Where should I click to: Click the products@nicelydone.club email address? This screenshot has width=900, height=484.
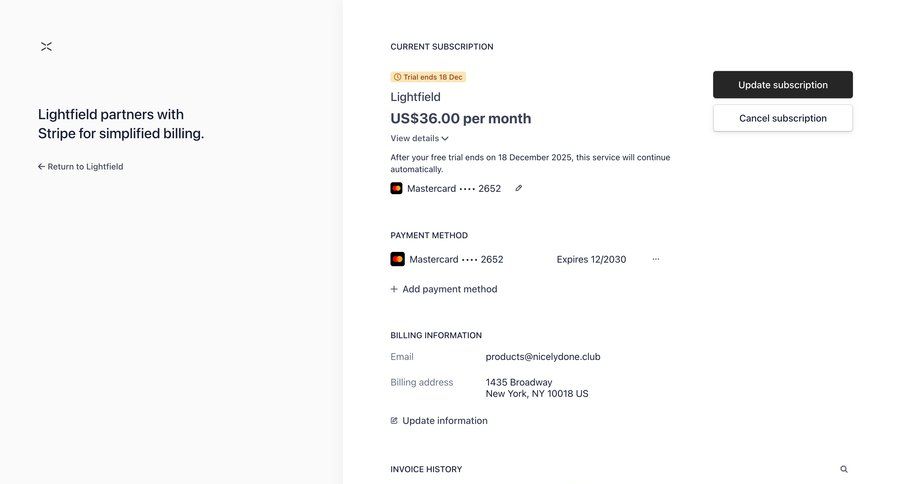543,357
